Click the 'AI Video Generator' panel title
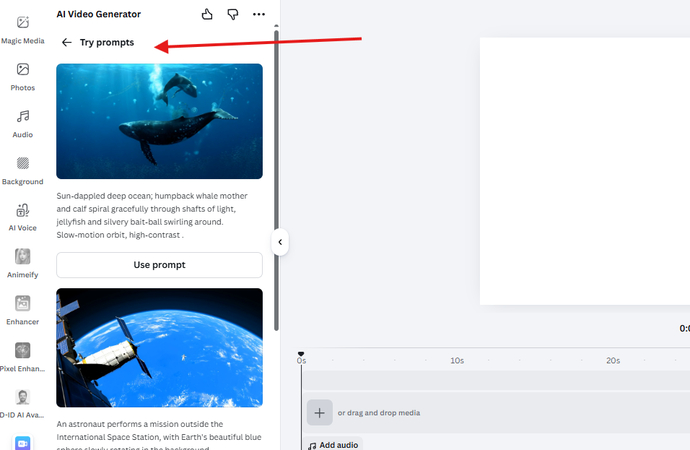This screenshot has width=690, height=450. pos(99,14)
